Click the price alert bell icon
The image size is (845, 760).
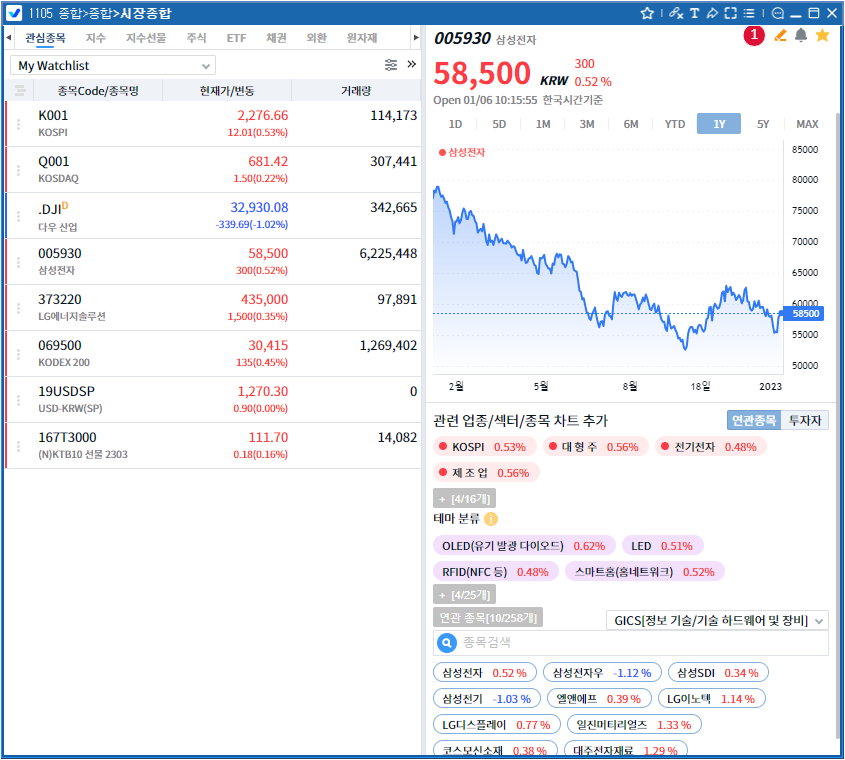(801, 36)
